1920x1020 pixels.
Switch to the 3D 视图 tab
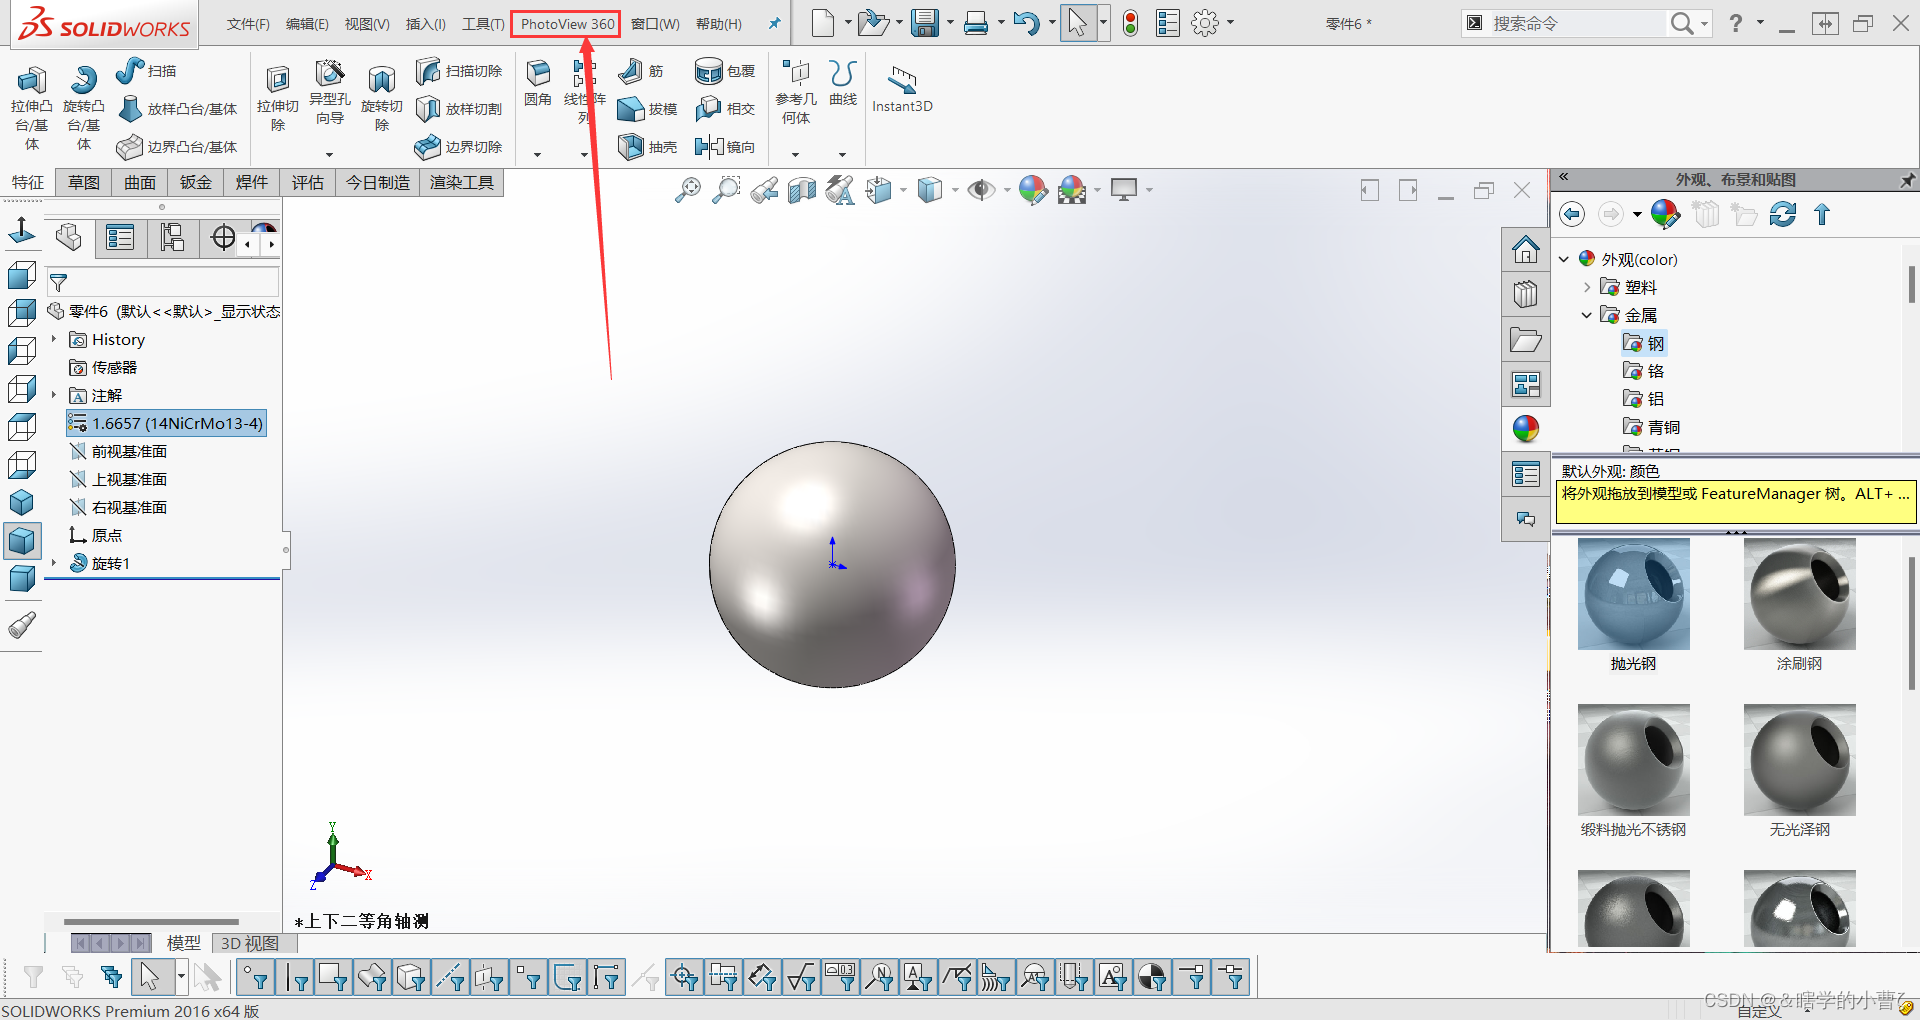tap(249, 943)
